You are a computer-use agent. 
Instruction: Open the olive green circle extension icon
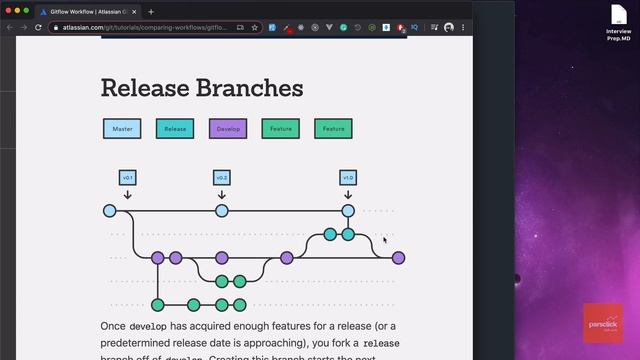[372, 27]
